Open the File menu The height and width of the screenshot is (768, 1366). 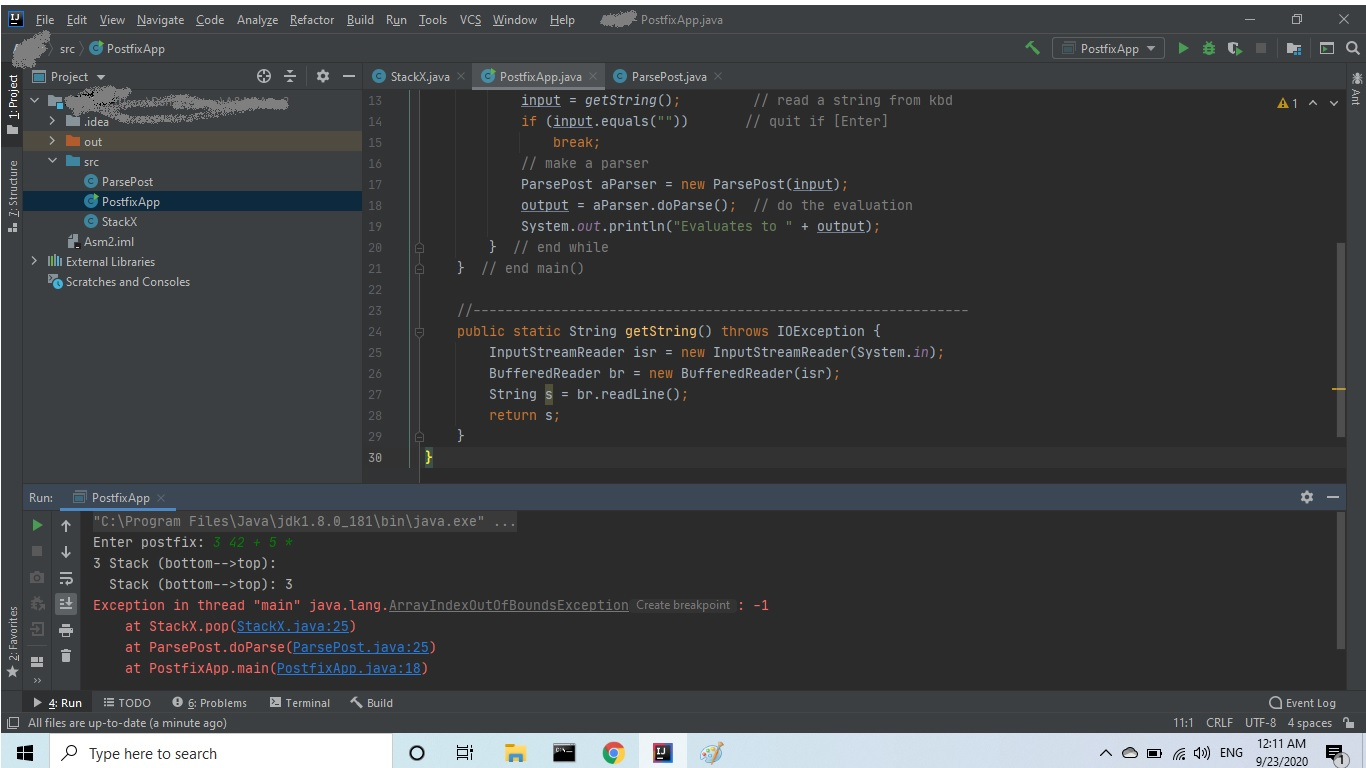pos(45,19)
